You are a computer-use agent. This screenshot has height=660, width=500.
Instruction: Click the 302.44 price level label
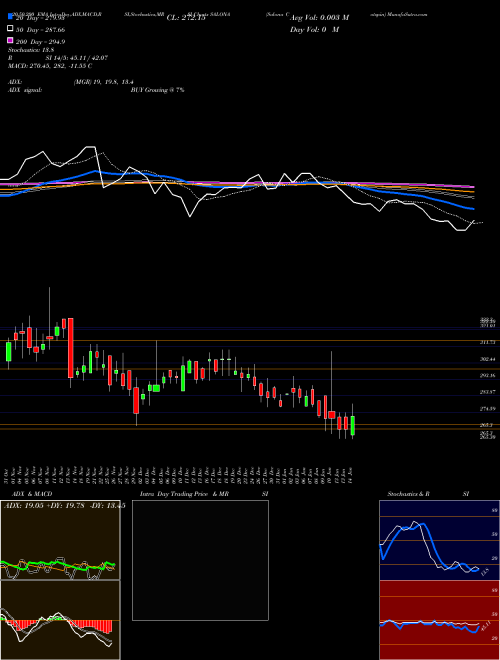click(x=487, y=359)
